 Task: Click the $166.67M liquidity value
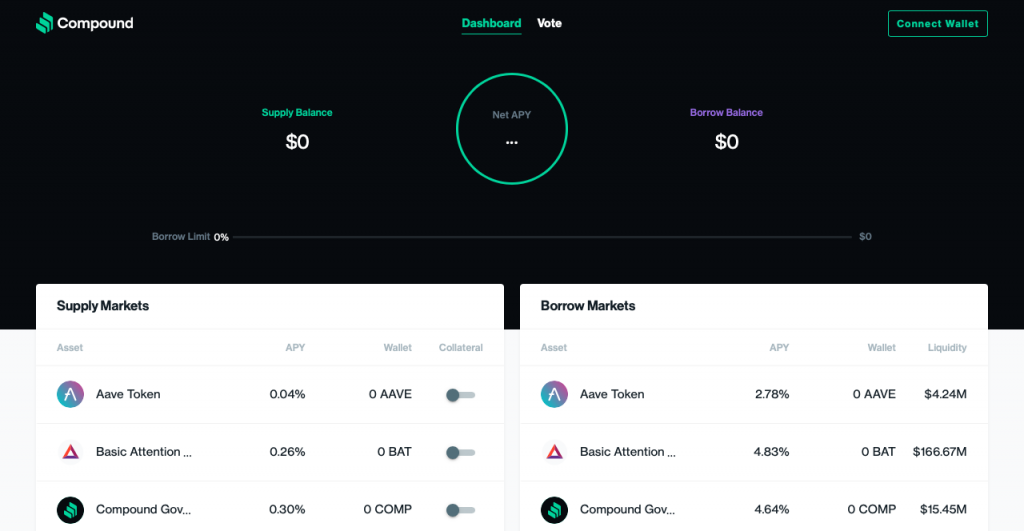click(x=940, y=452)
